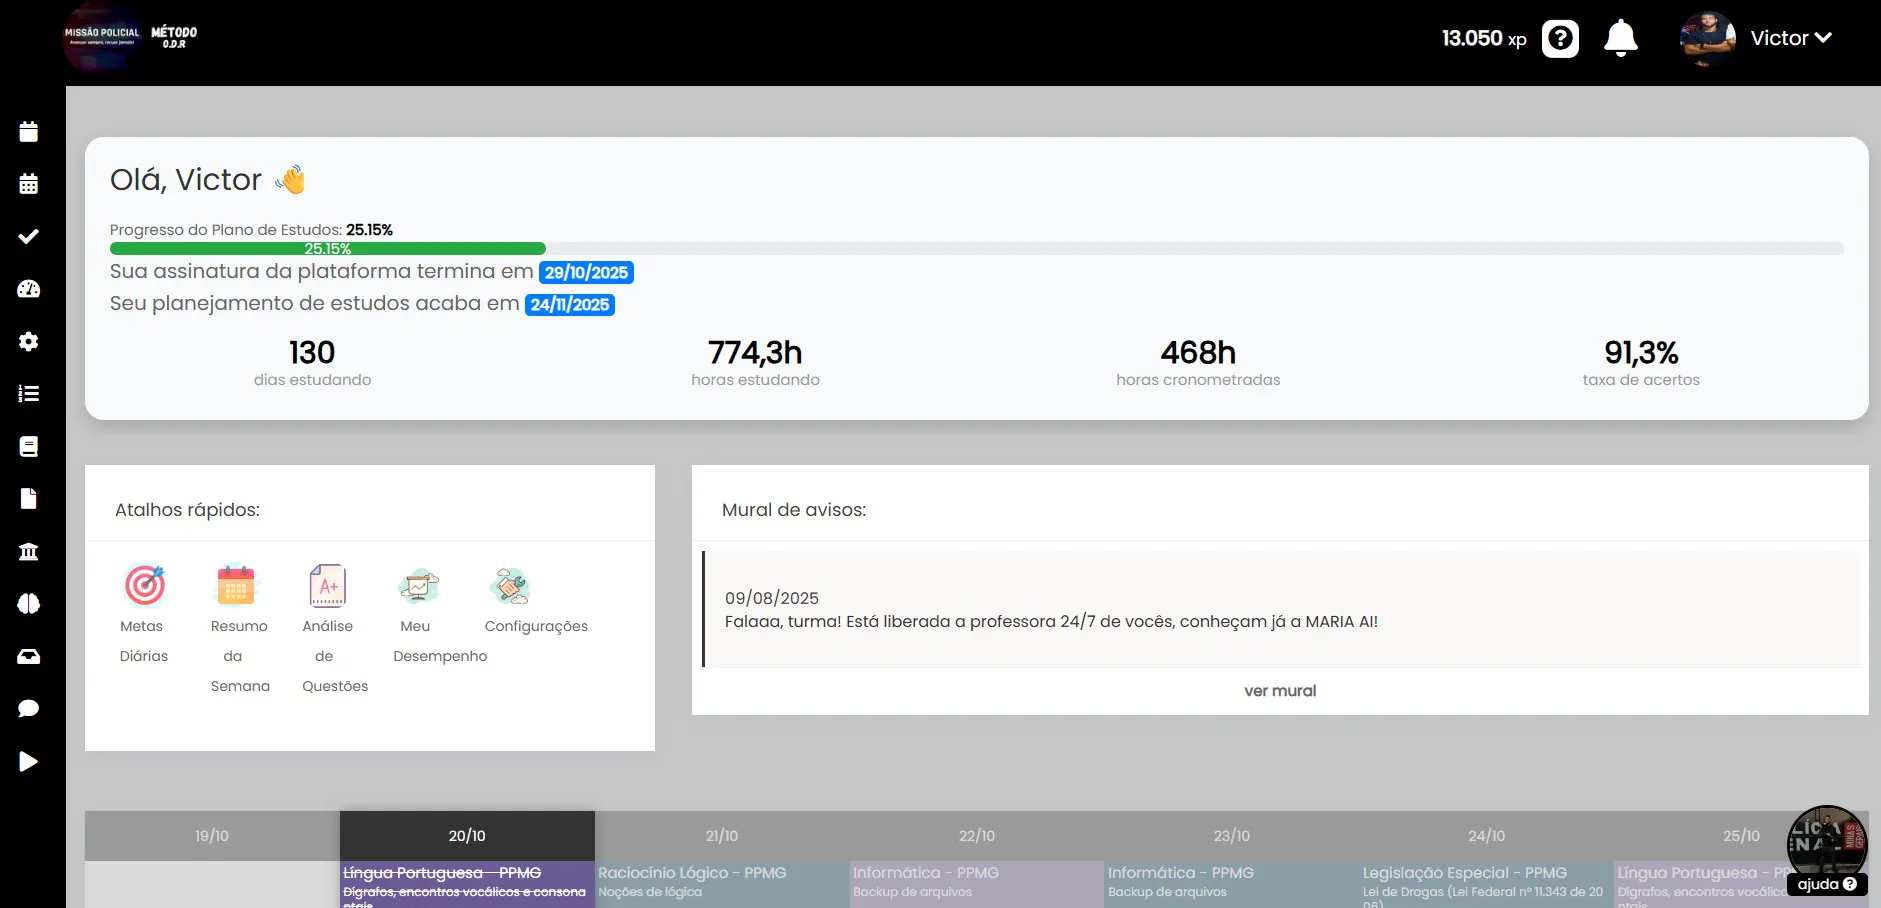Viewport: 1881px width, 908px height.
Task: Click the help question mark icon
Action: point(1560,38)
